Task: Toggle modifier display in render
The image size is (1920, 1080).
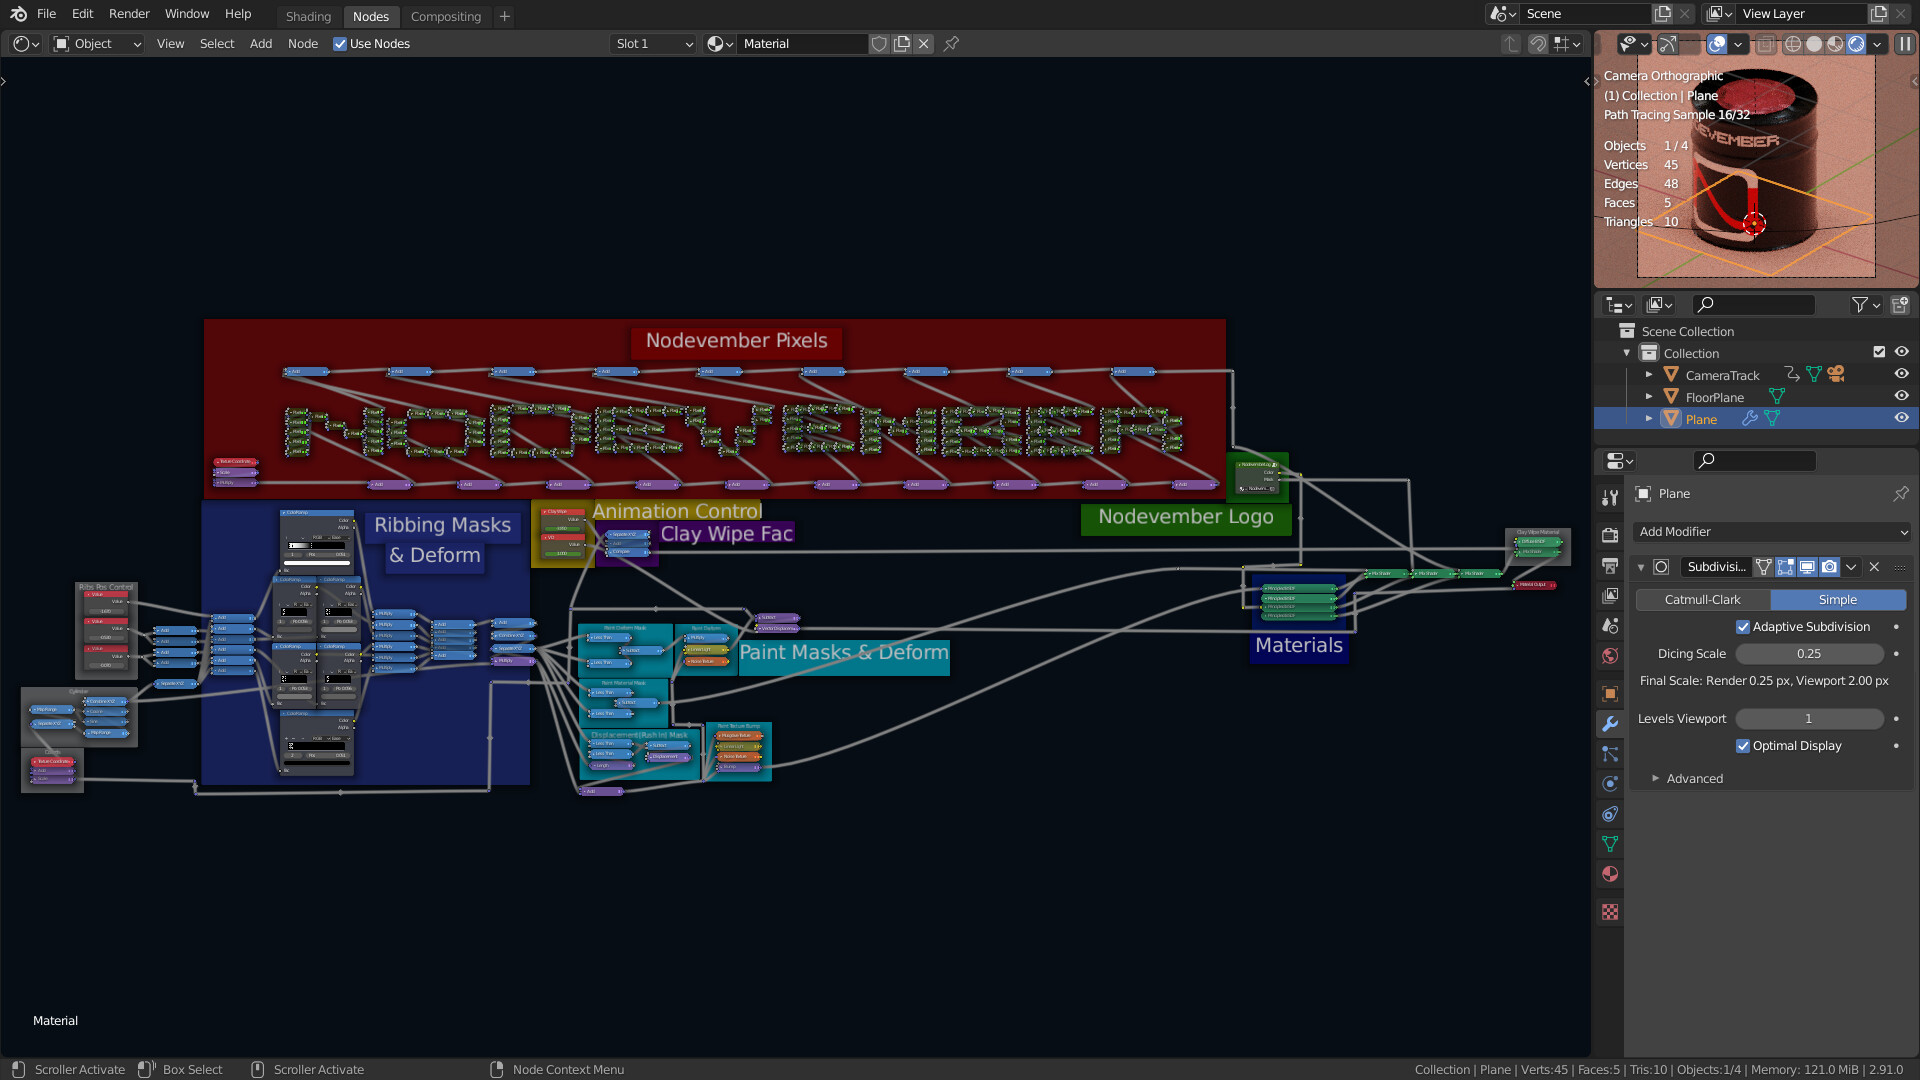Action: click(x=1829, y=567)
